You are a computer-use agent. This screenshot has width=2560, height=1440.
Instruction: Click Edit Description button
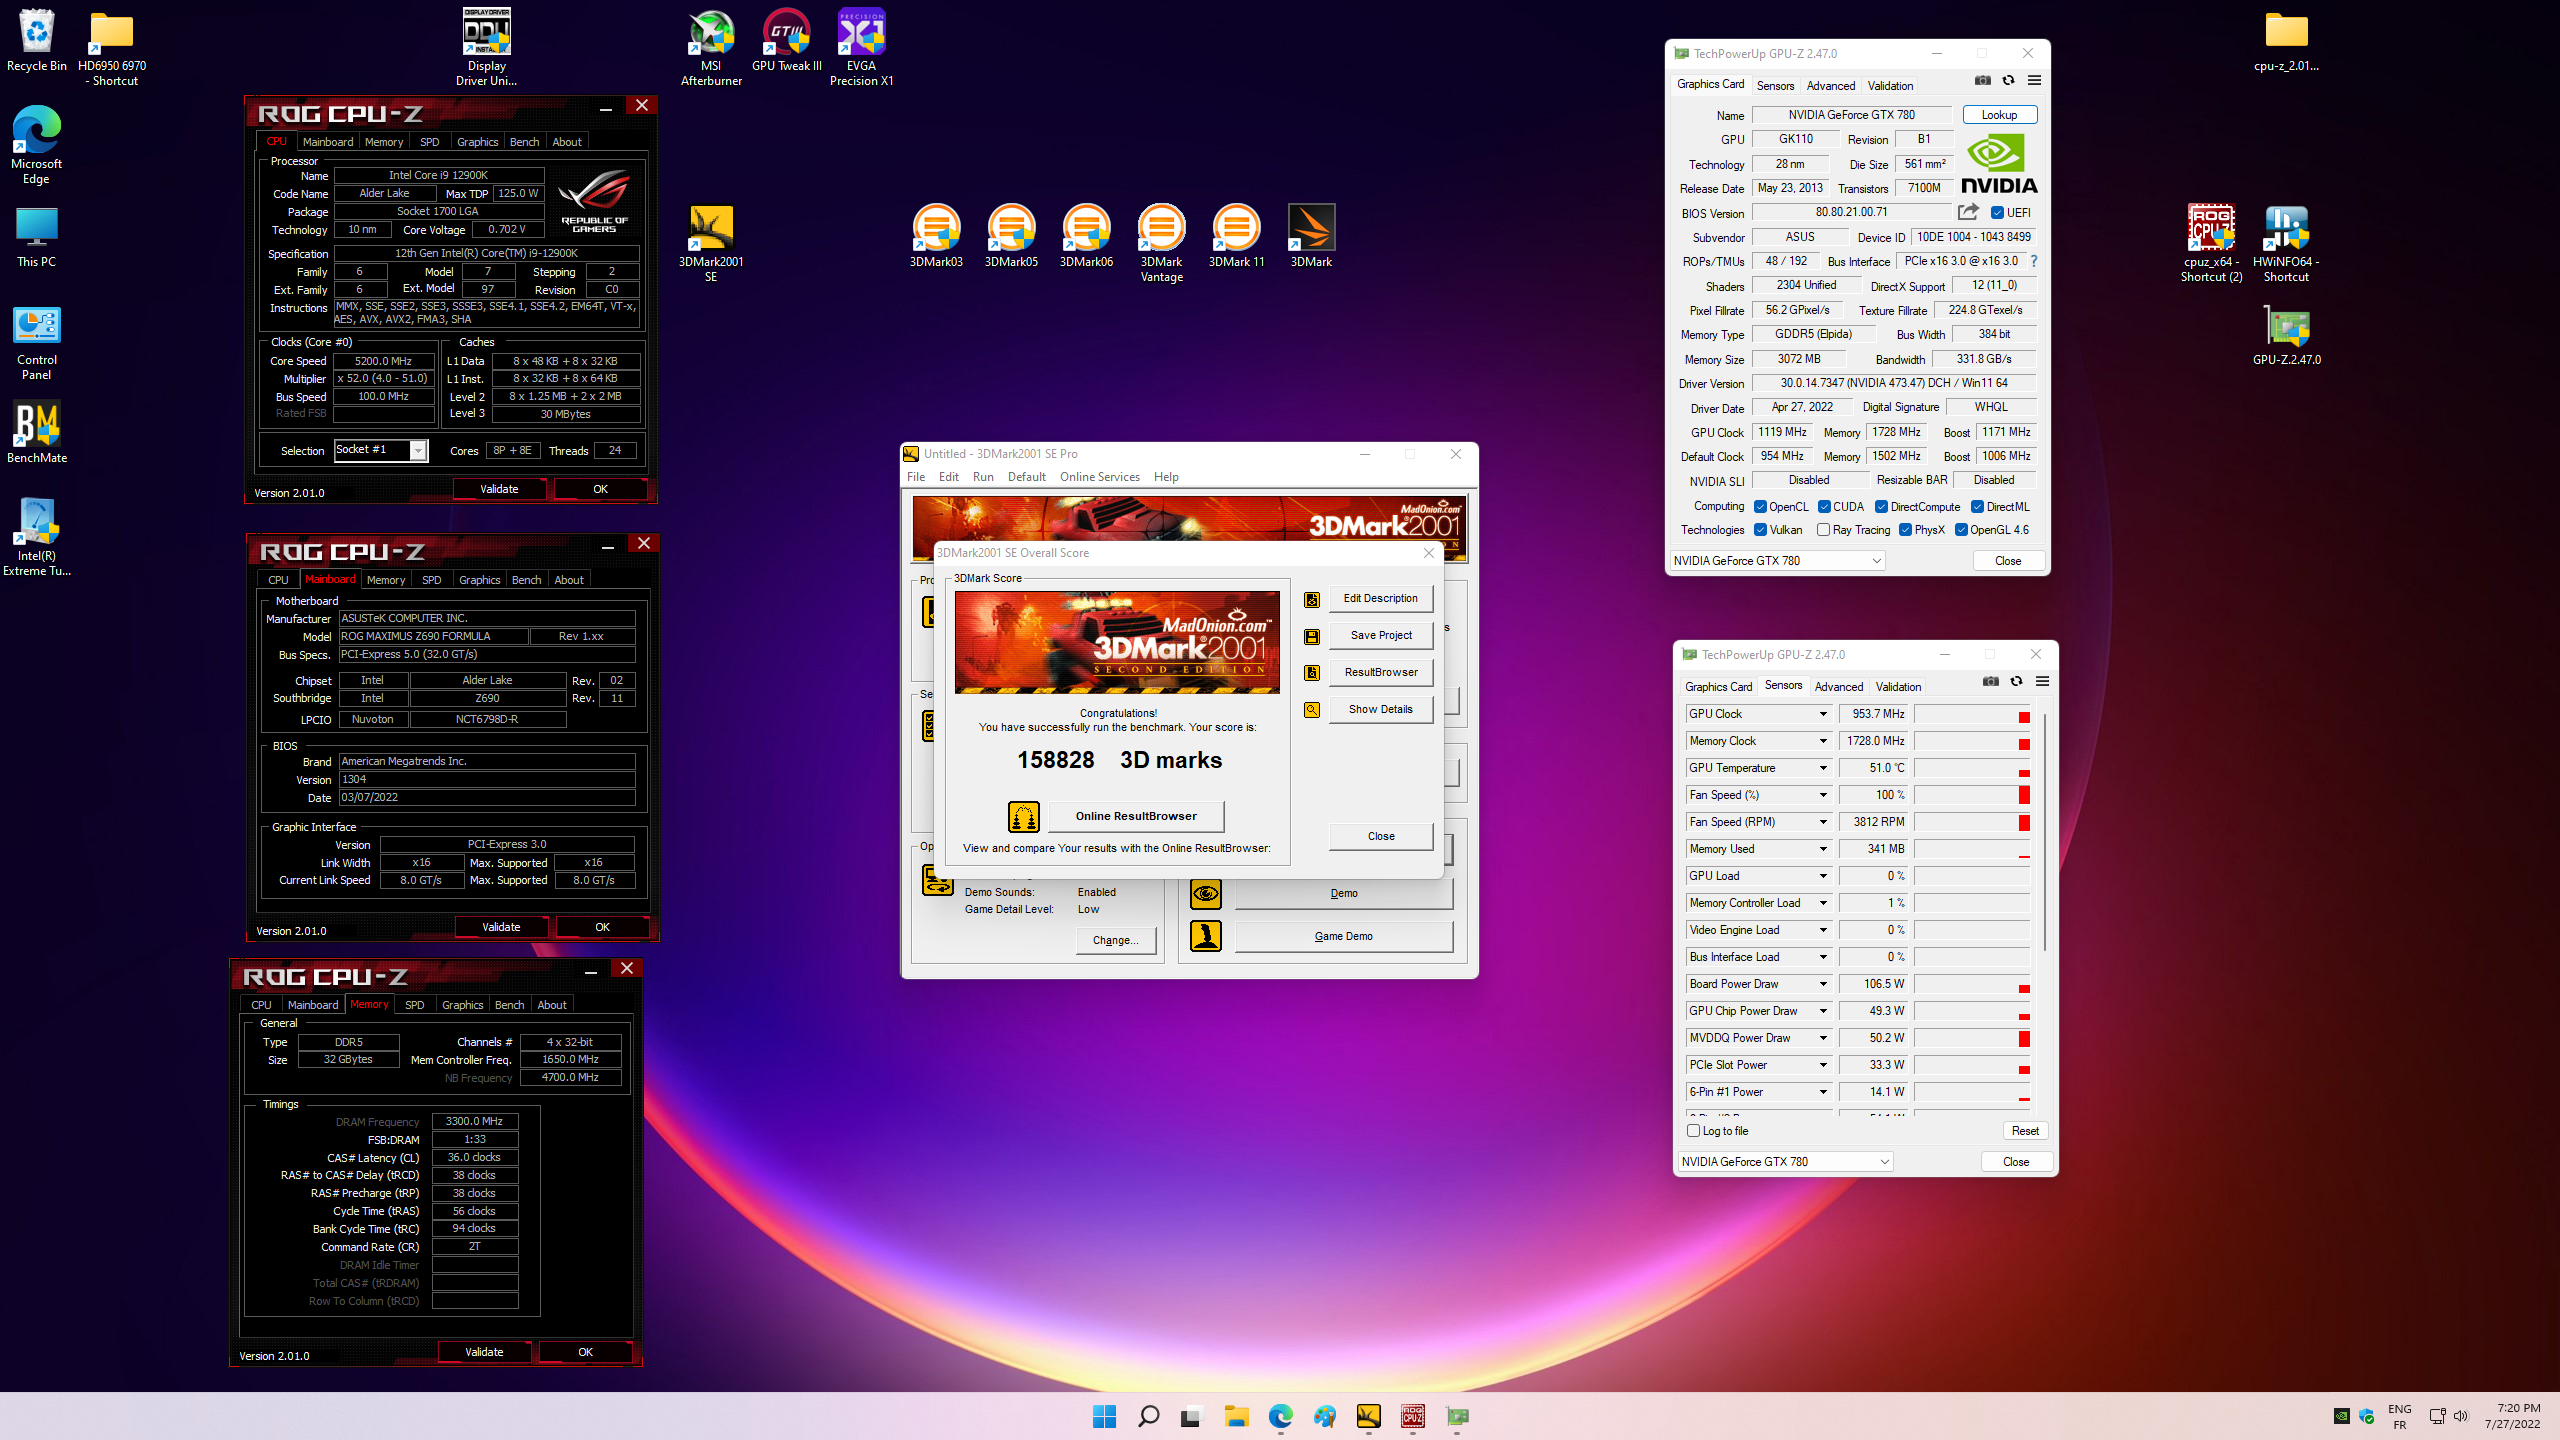point(1380,598)
